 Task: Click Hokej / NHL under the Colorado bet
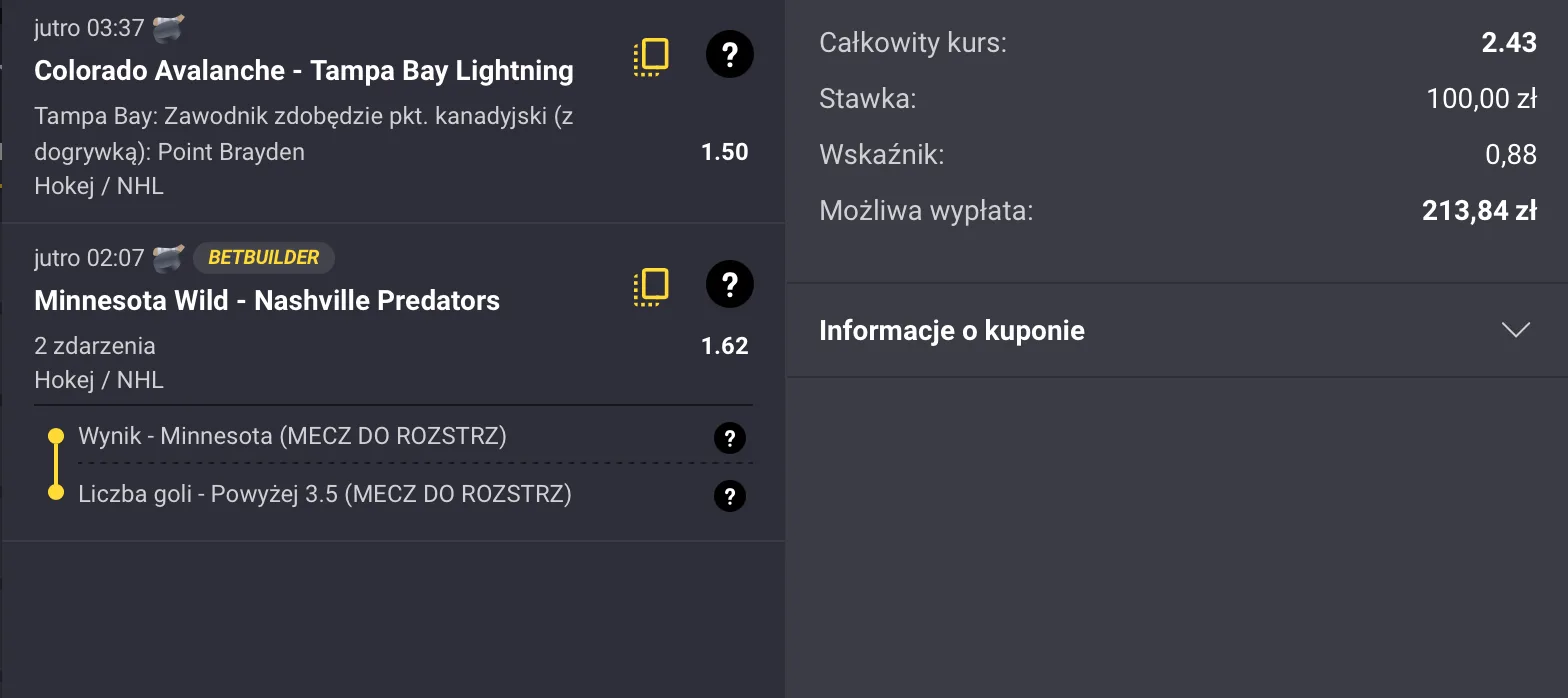tap(99, 186)
